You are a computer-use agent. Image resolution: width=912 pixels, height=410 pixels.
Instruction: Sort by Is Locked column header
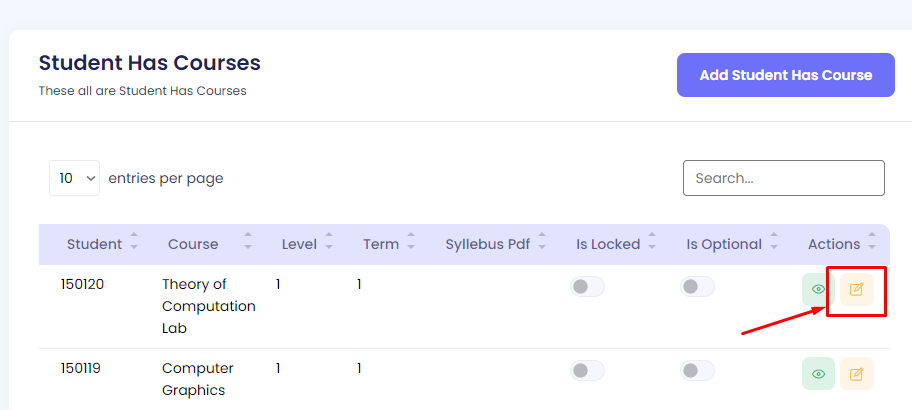tap(608, 244)
